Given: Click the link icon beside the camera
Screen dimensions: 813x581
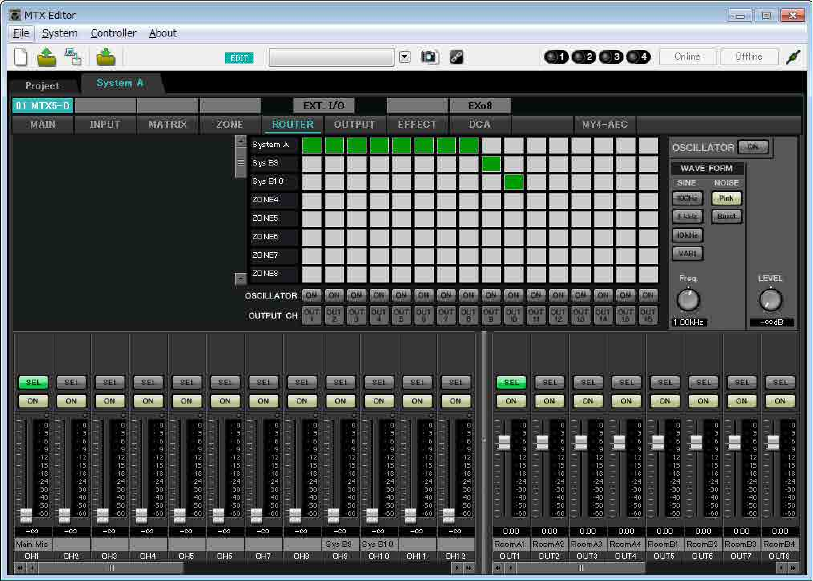Looking at the screenshot, I should point(456,57).
